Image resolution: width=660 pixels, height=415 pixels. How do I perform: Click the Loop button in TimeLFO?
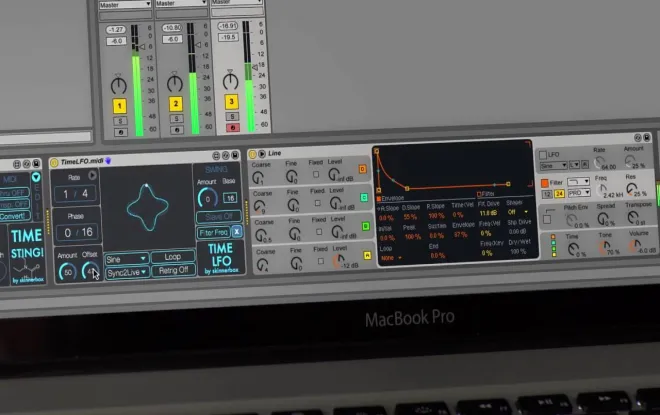click(173, 257)
